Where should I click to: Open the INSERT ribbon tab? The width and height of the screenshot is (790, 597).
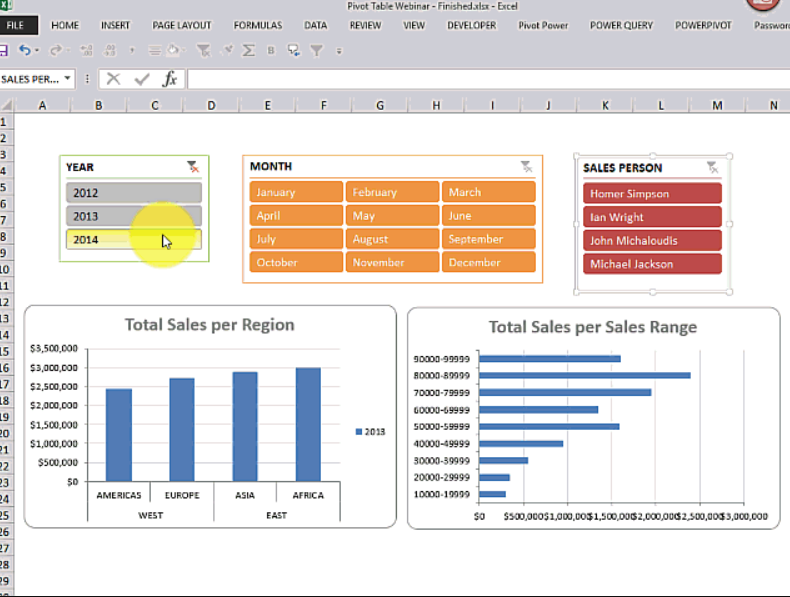point(115,25)
